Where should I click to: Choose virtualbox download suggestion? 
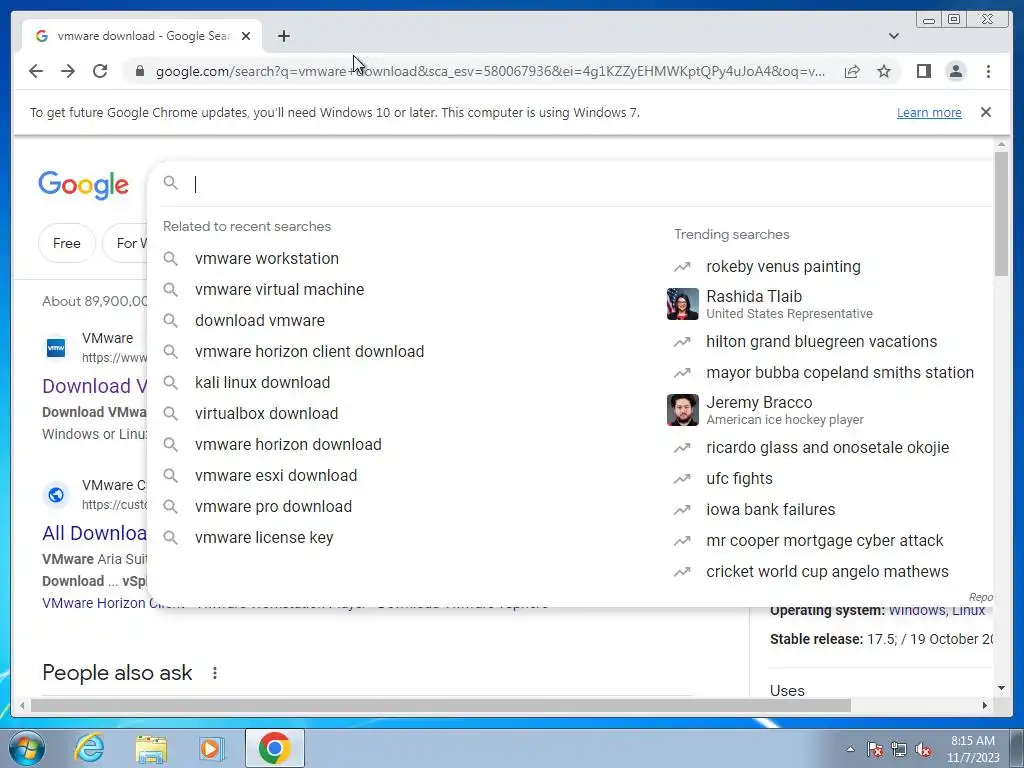point(266,413)
